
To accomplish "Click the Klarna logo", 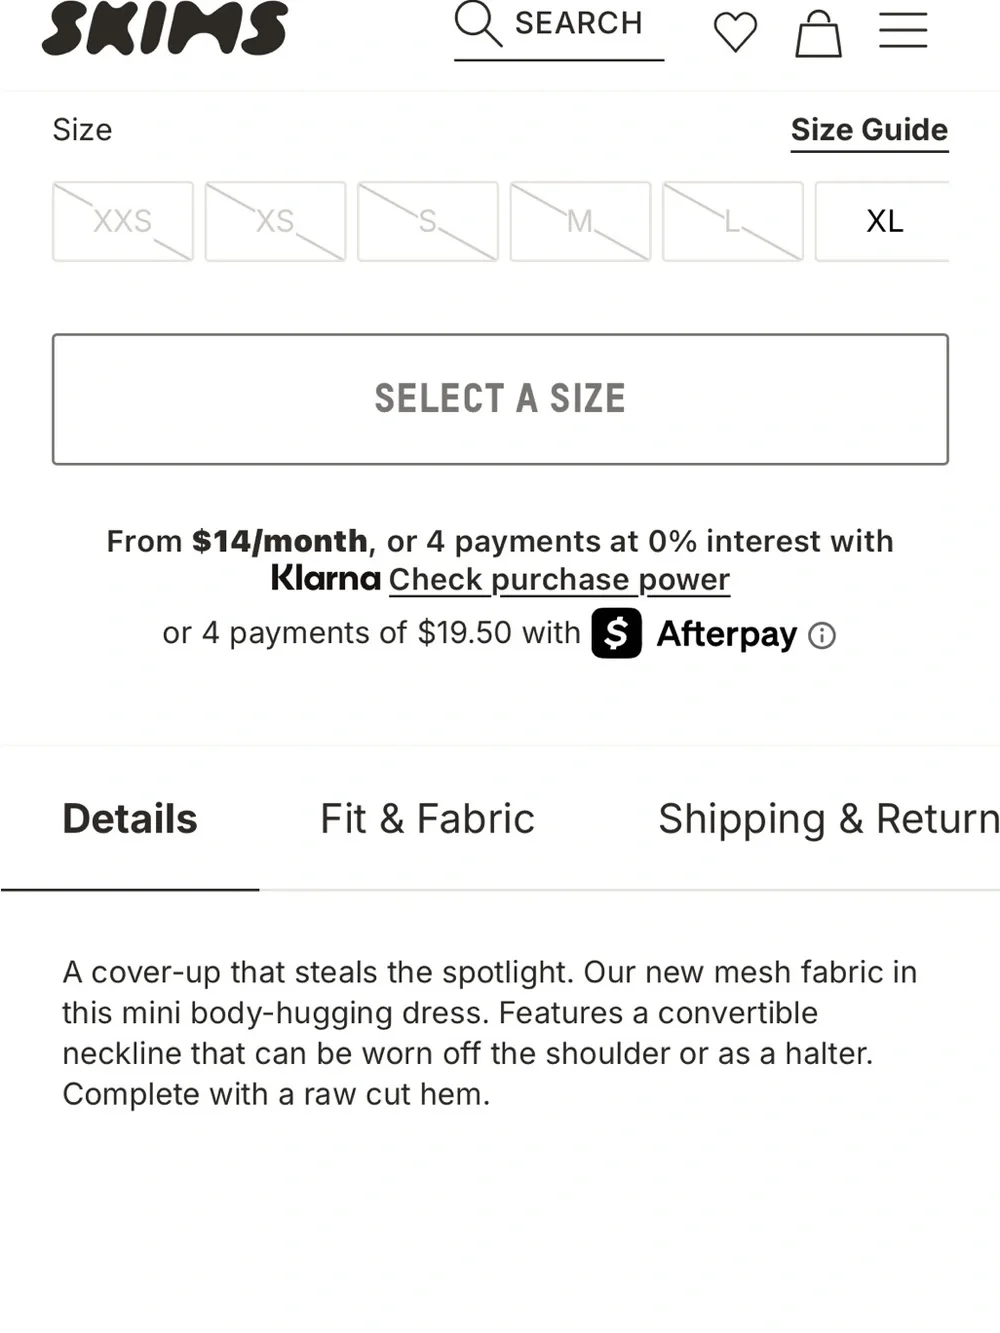I will tap(326, 578).
